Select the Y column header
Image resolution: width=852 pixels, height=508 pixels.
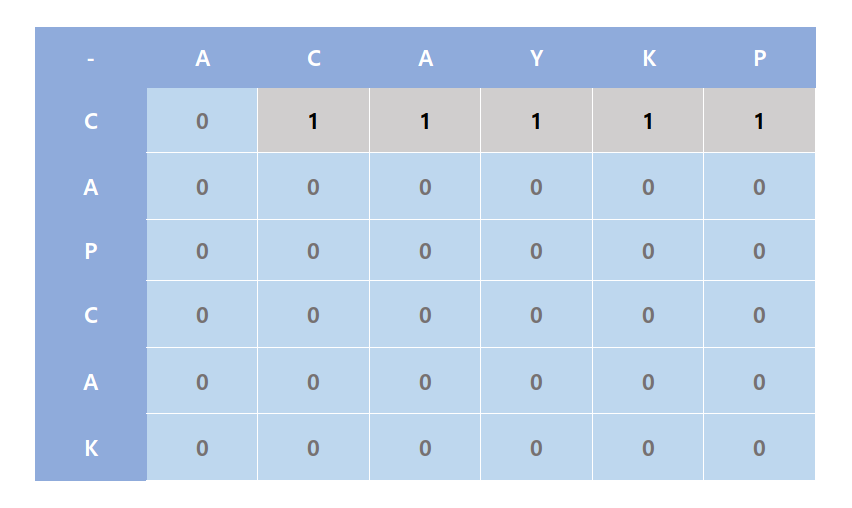536,58
